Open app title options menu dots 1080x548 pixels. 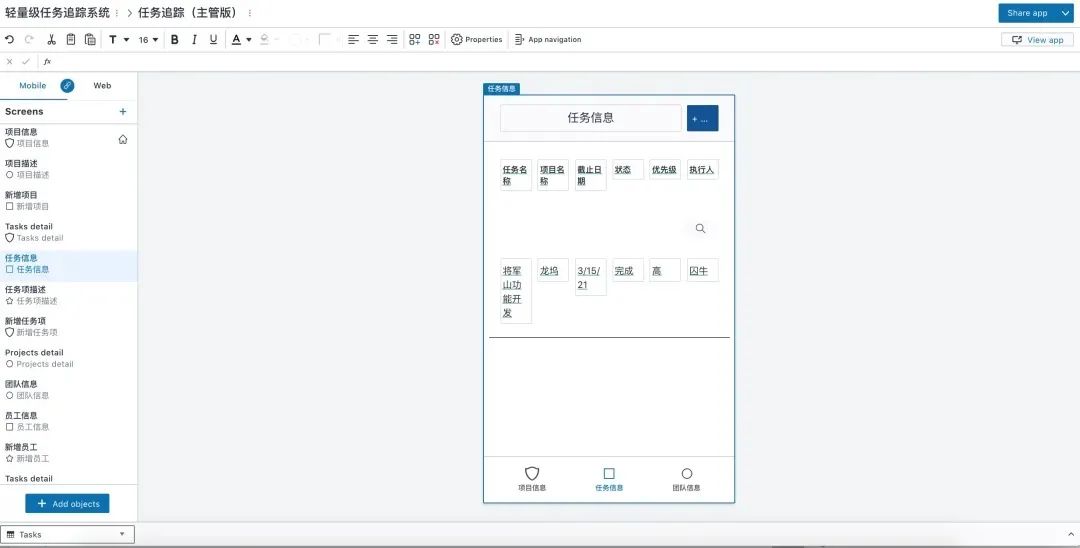pos(116,13)
